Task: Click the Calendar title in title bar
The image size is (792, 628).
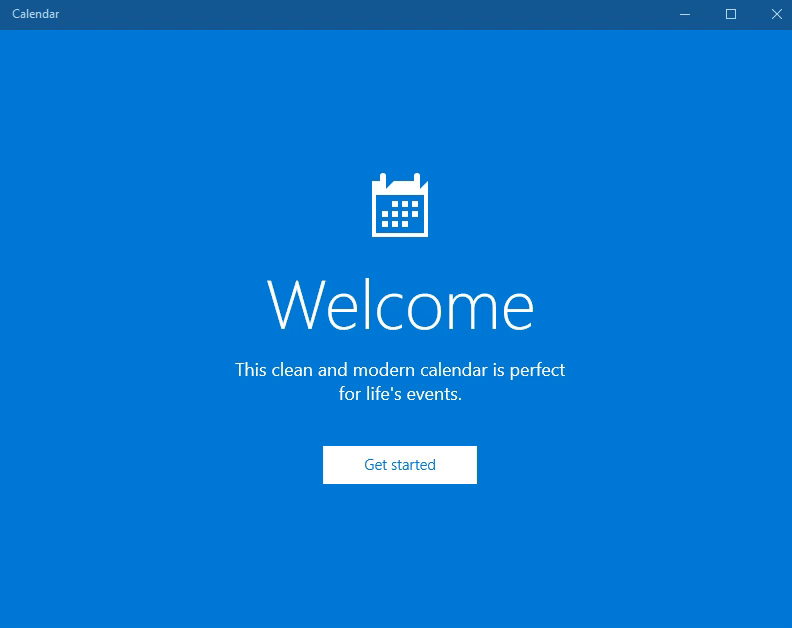Action: pos(35,14)
